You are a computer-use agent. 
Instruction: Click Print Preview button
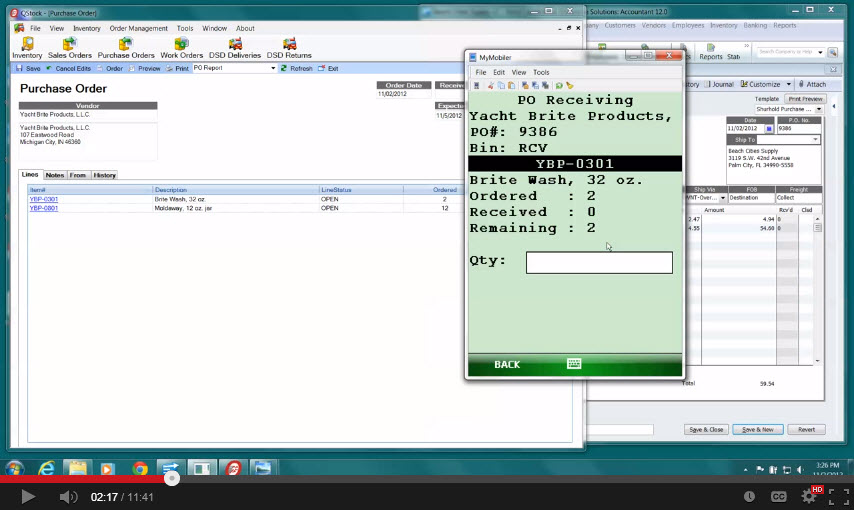point(805,99)
